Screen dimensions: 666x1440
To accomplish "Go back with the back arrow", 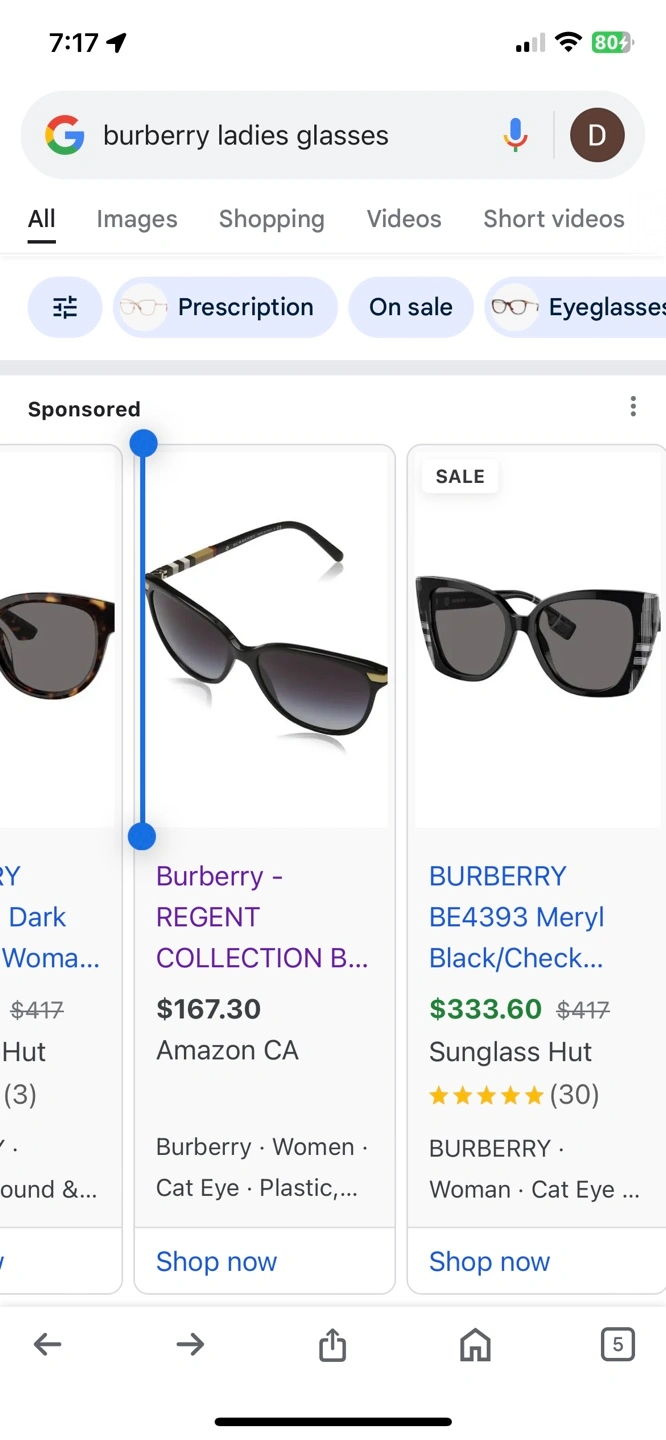I will click(x=48, y=1345).
